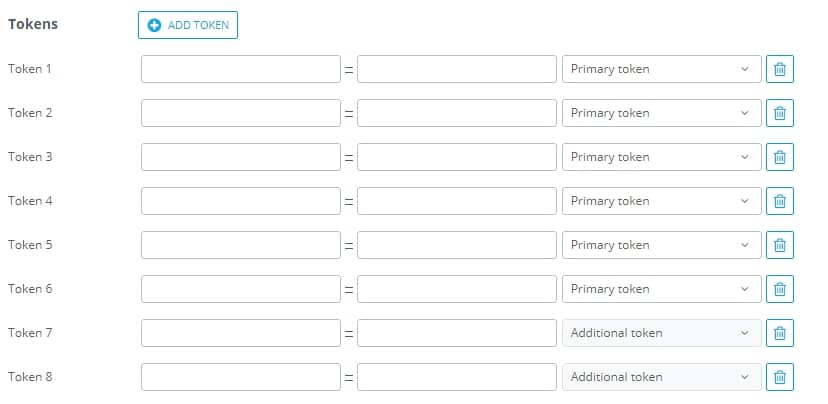Delete Token 8 with the trash icon

click(779, 377)
